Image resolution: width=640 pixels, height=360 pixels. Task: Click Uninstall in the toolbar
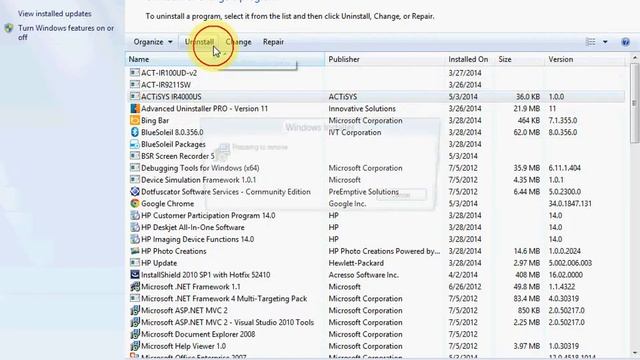pyautogui.click(x=199, y=42)
